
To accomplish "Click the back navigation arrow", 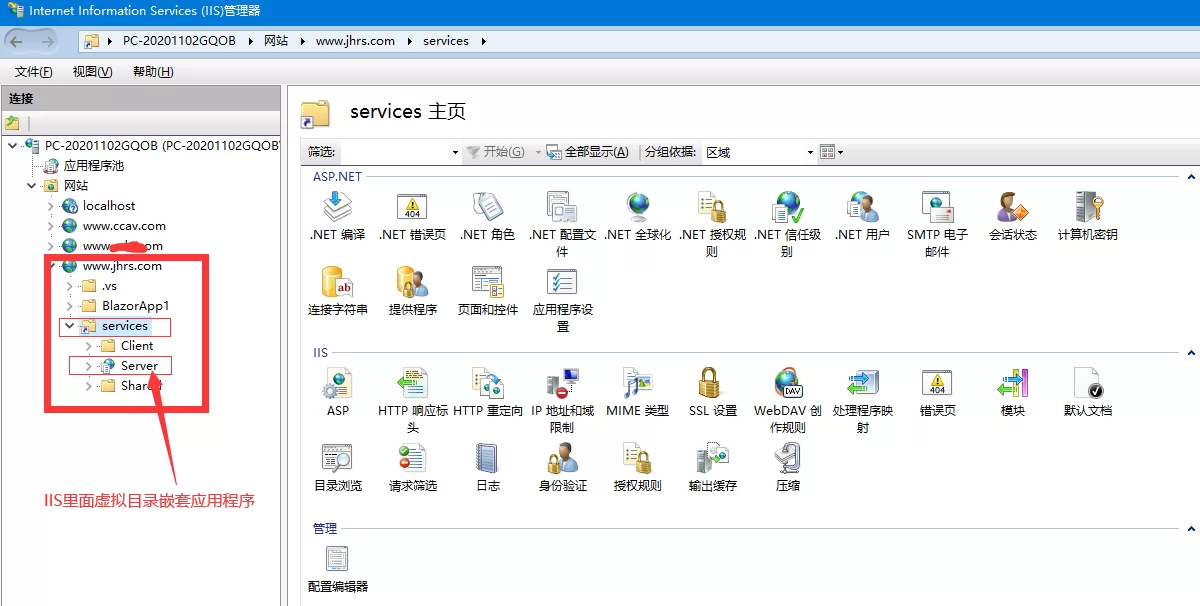I will (18, 41).
